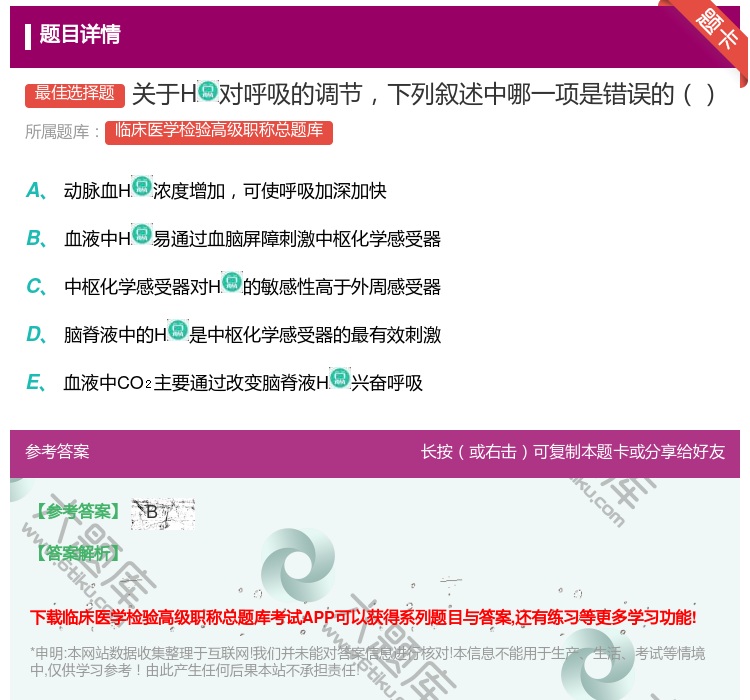Screen dimensions: 750x700
Task: Click the question text 关于H对呼吸的调节
Action: 423,94
